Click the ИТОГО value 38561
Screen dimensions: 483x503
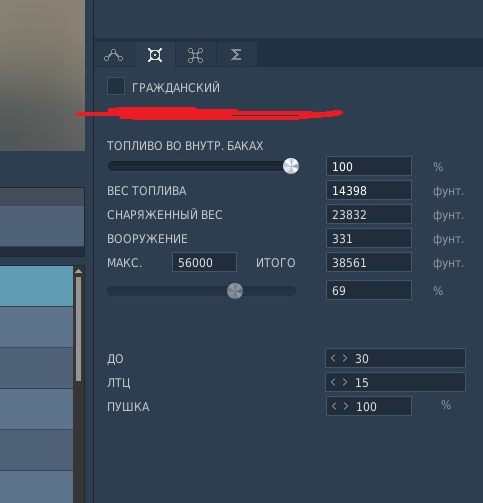coord(369,262)
